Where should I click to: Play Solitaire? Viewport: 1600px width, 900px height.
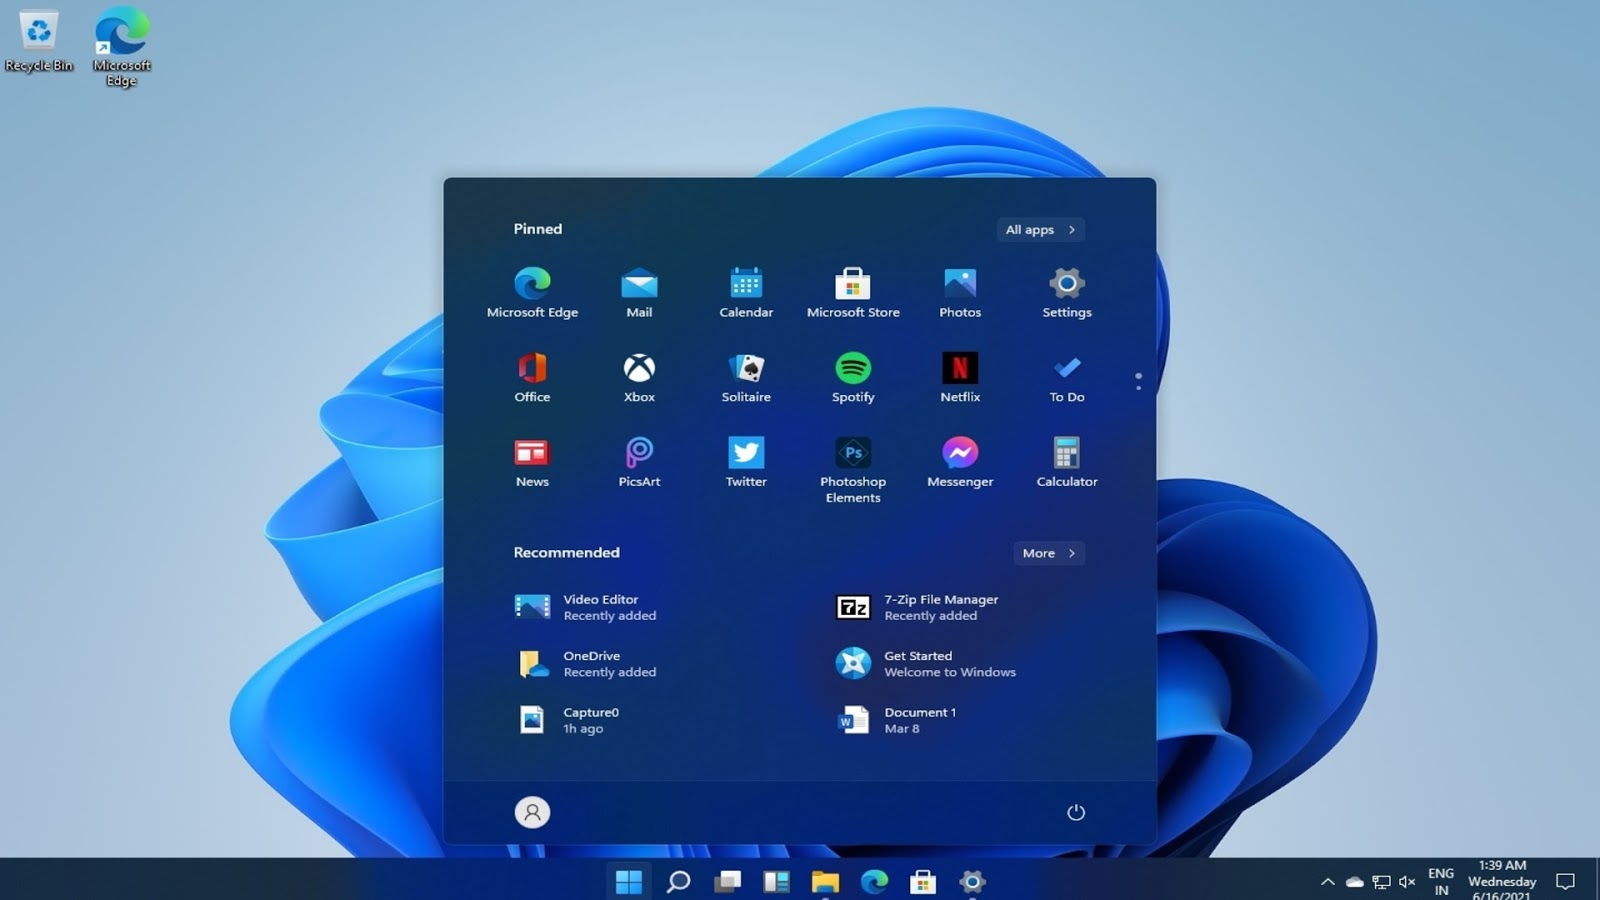pos(745,370)
